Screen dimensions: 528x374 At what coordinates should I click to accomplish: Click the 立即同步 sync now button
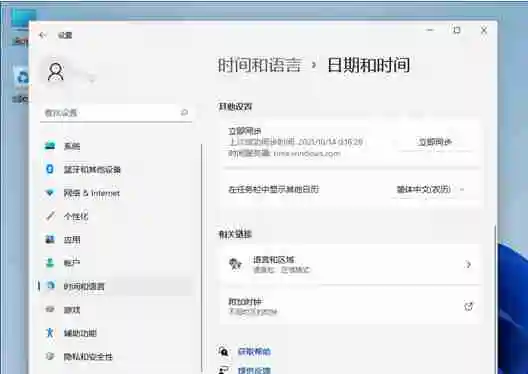[435, 142]
